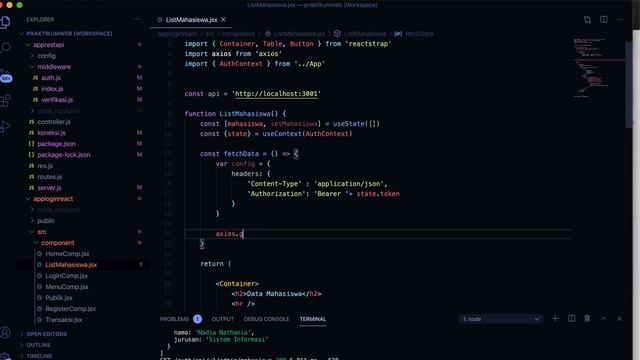This screenshot has width=640, height=360.
Task: Expand the Open Editors section
Action: click(x=47, y=334)
